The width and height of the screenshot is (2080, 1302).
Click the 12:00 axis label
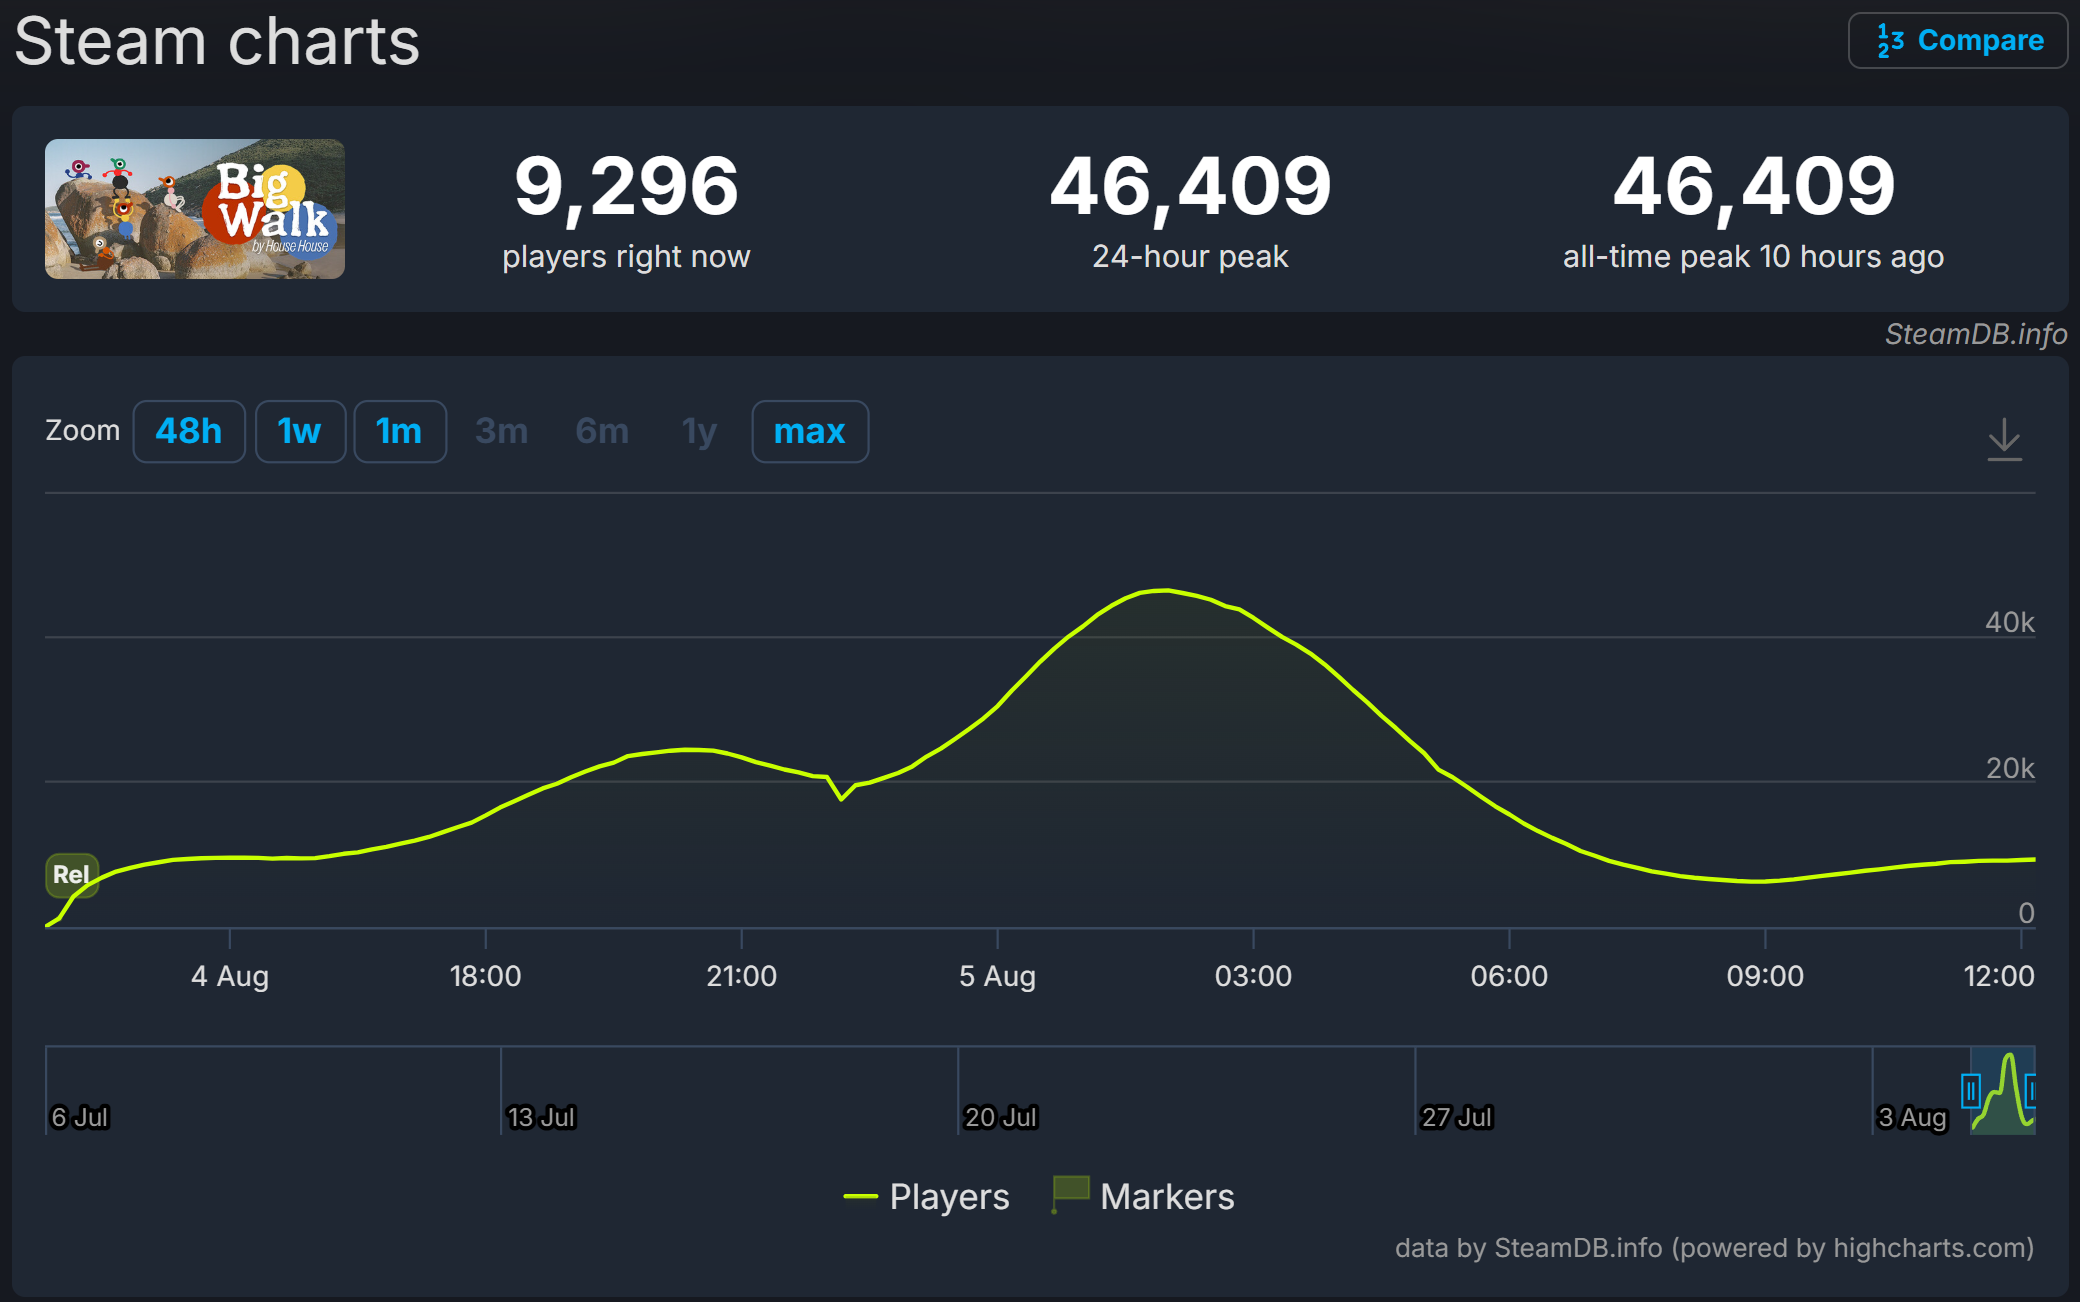coord(1999,976)
